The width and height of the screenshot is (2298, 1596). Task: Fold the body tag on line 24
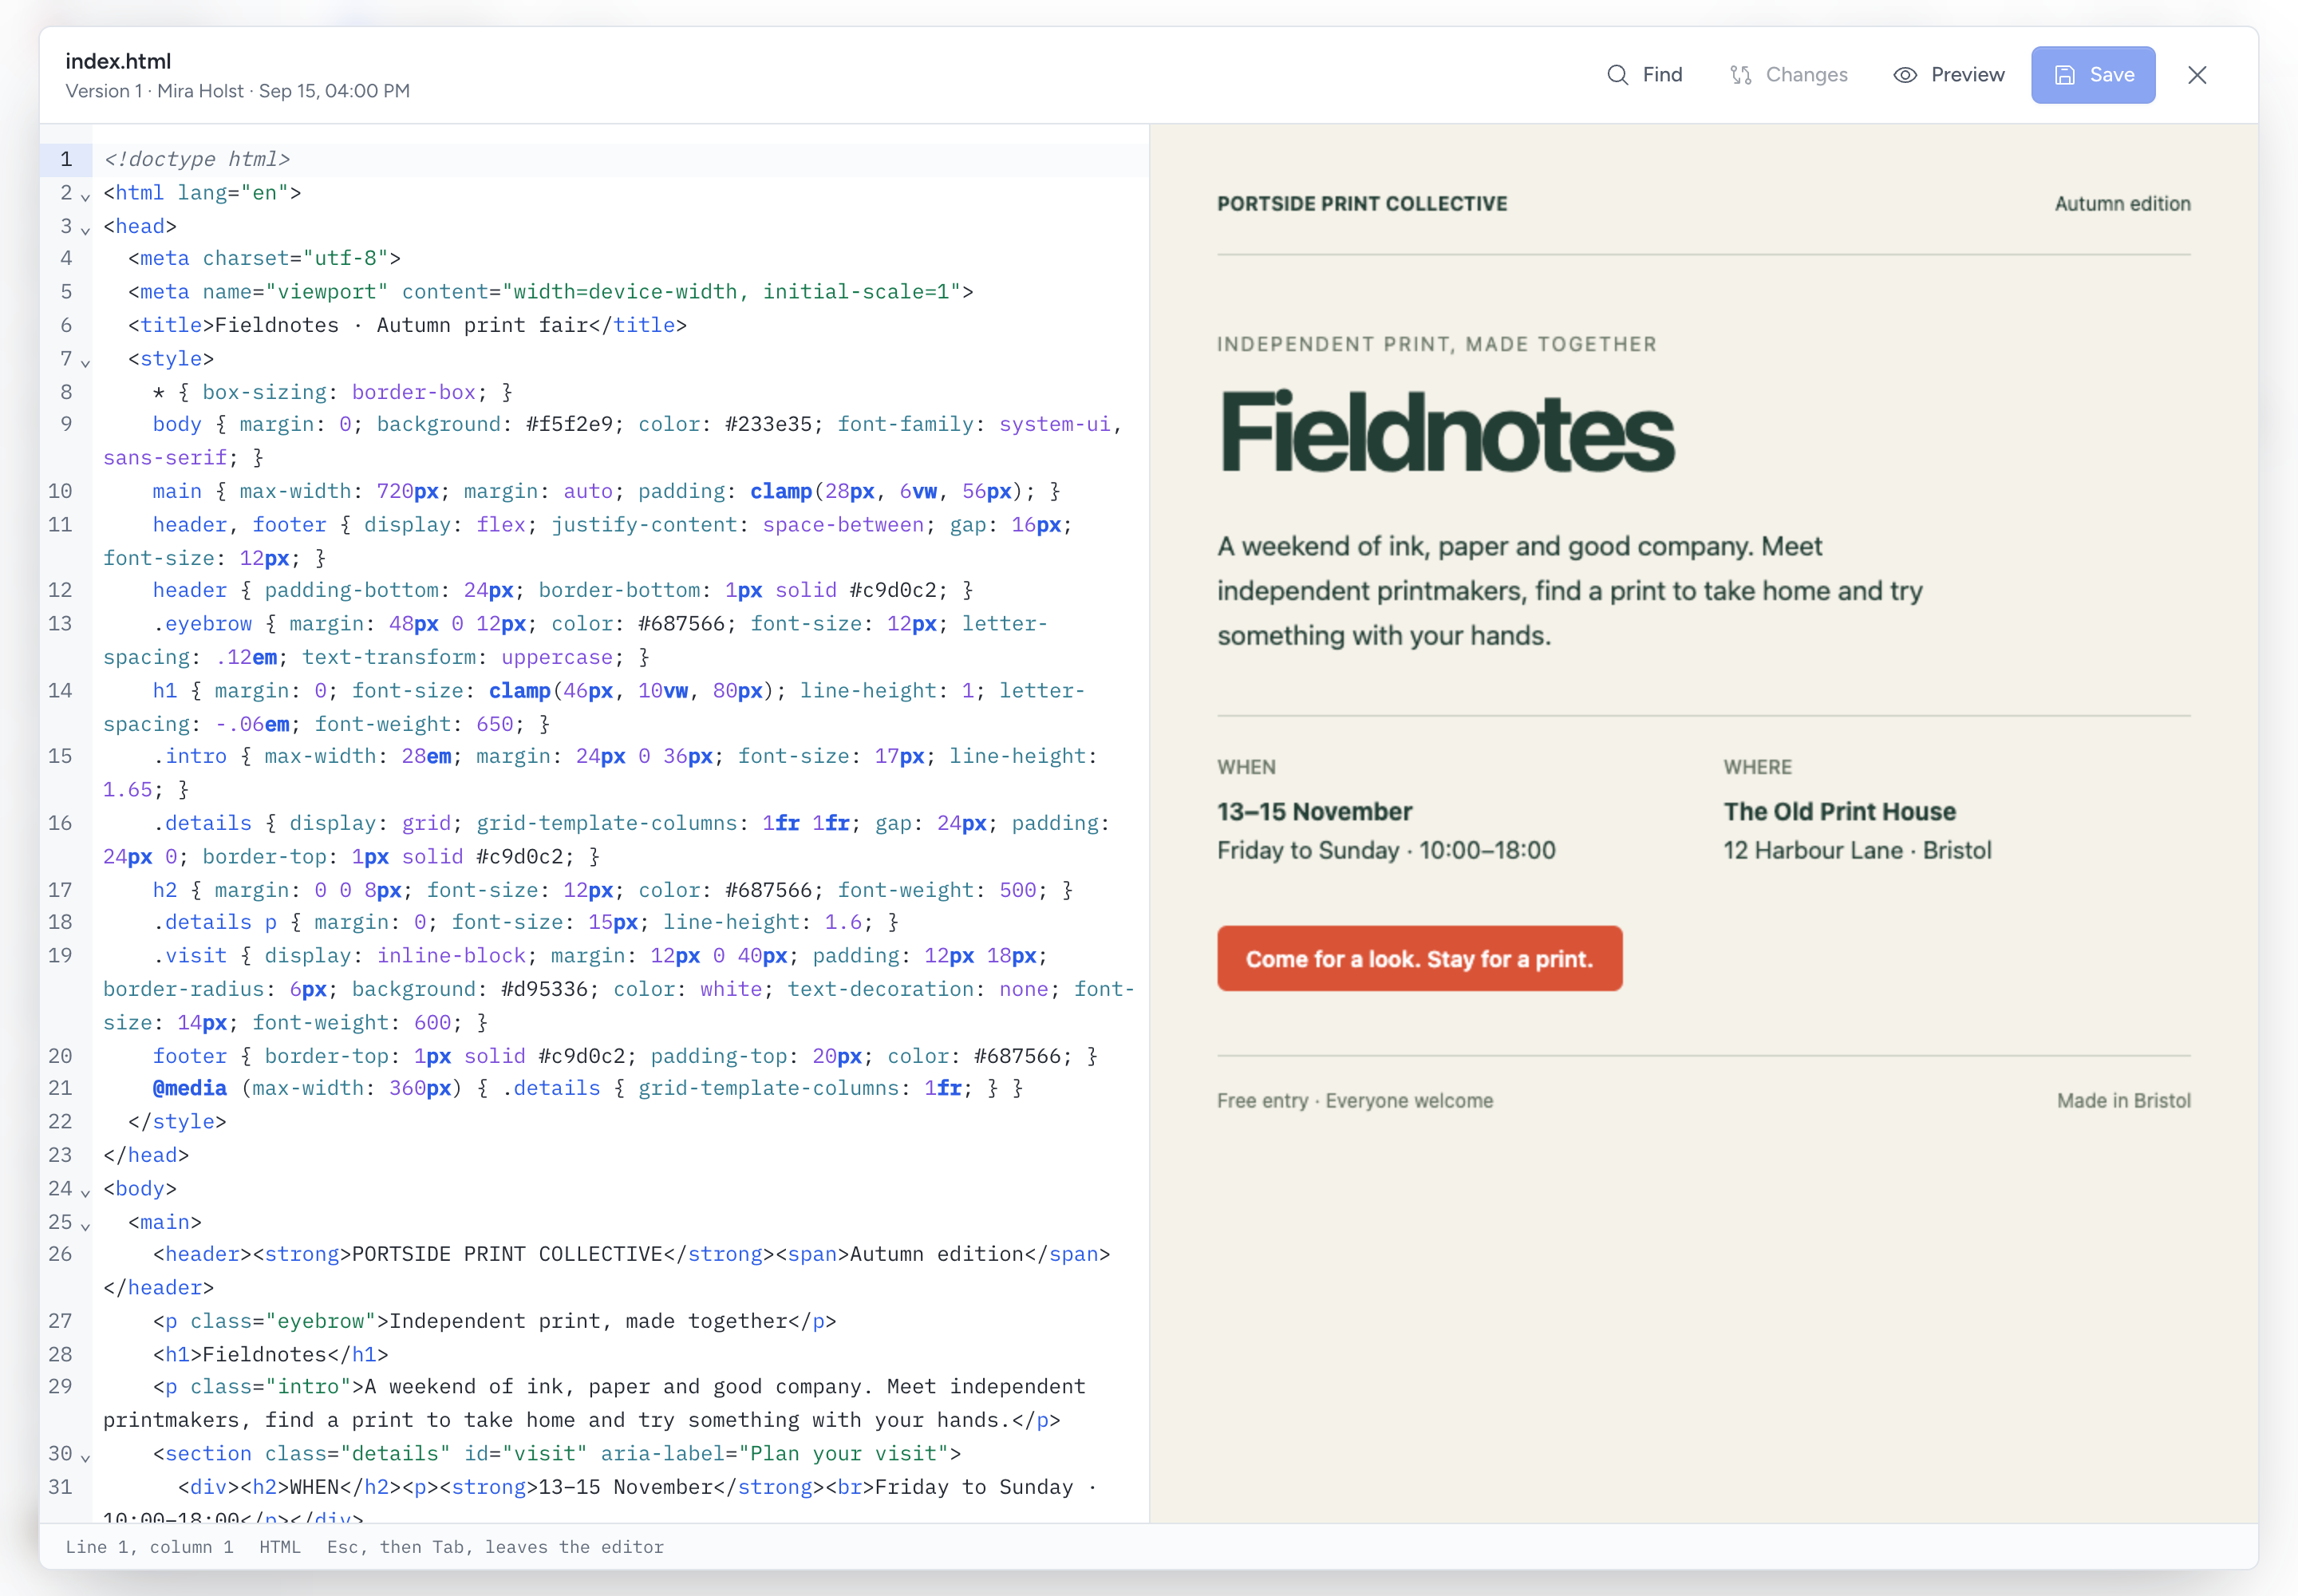click(85, 1192)
